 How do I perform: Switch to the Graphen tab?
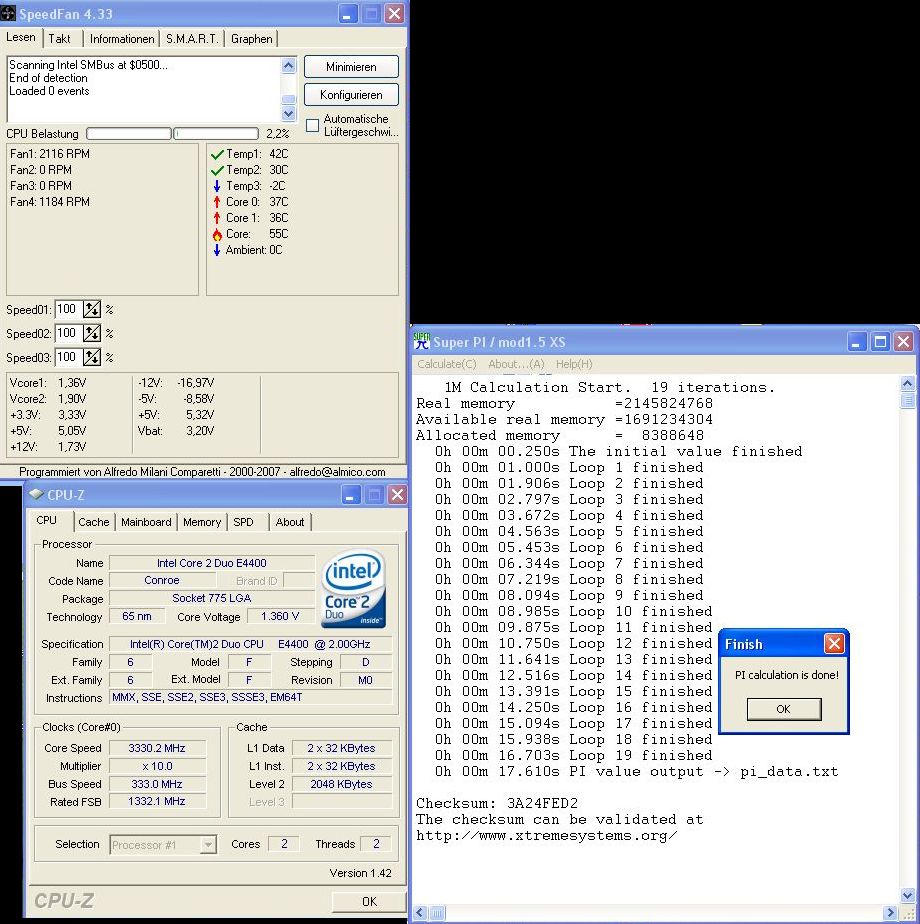(x=252, y=39)
